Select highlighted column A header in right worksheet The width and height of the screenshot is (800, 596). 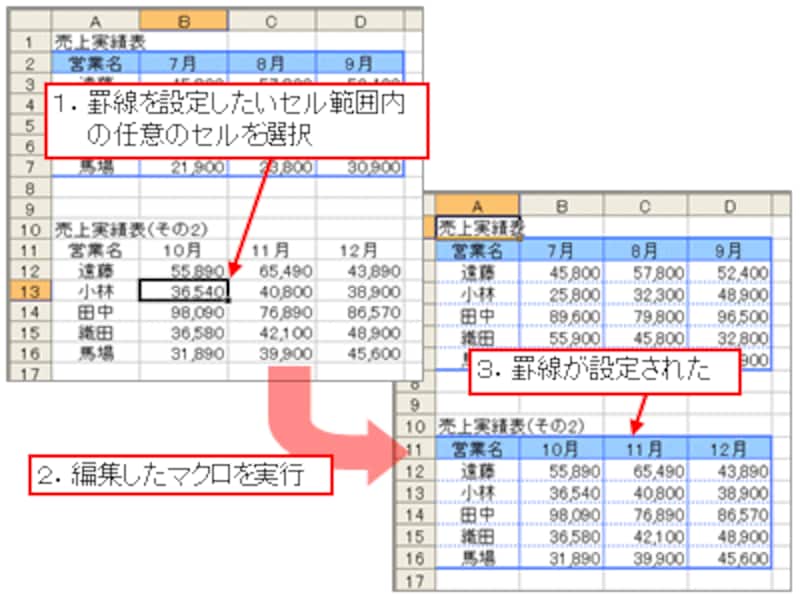pyautogui.click(x=478, y=206)
